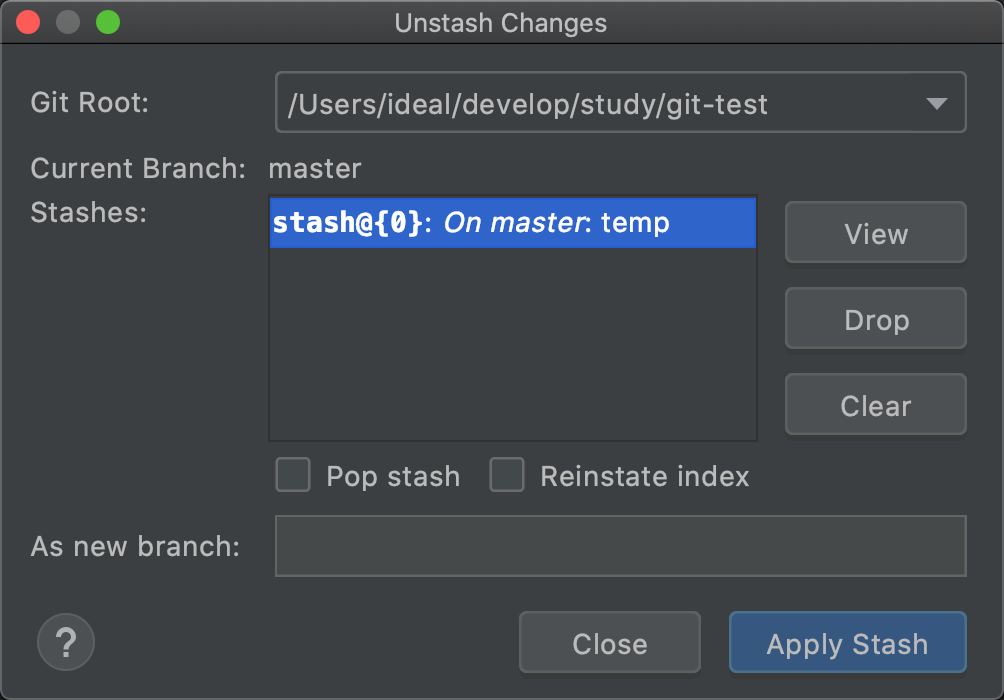Viewport: 1004px width, 700px height.
Task: Click the As new branch label
Action: click(135, 546)
